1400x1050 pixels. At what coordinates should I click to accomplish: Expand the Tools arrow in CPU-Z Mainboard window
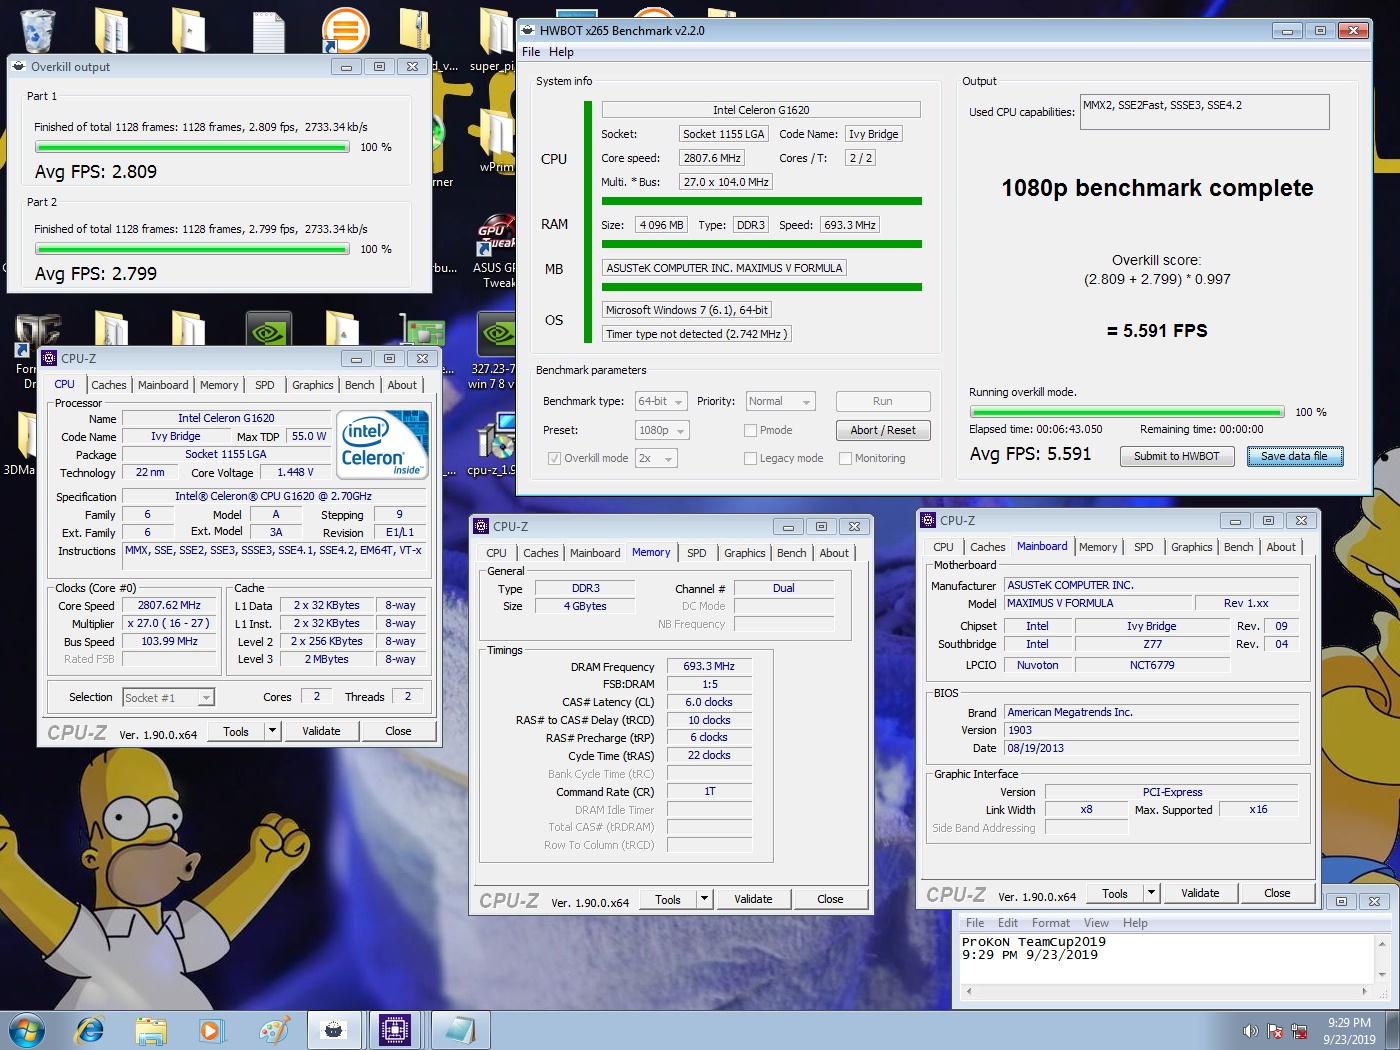(x=1151, y=893)
